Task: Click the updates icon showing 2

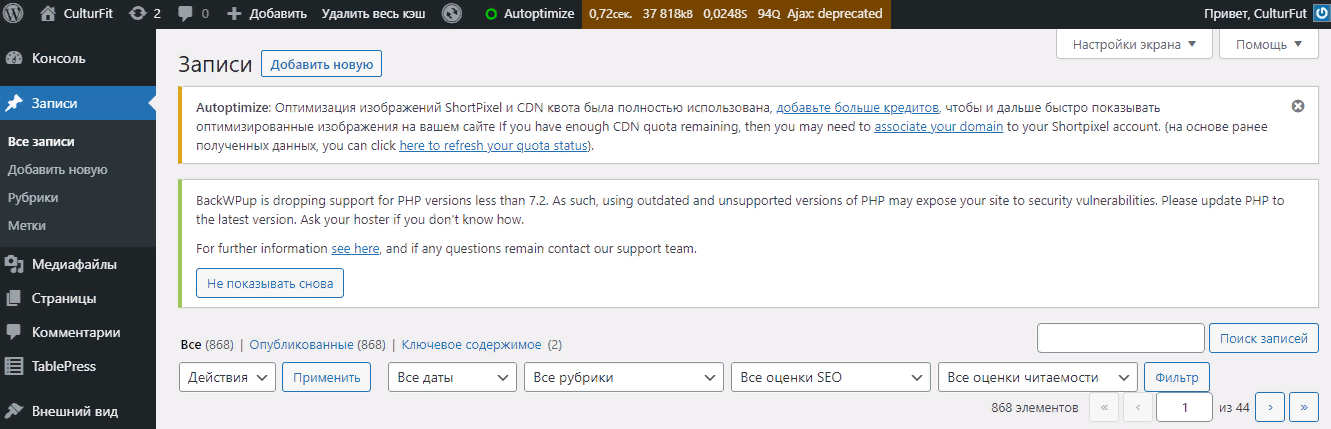Action: click(138, 14)
